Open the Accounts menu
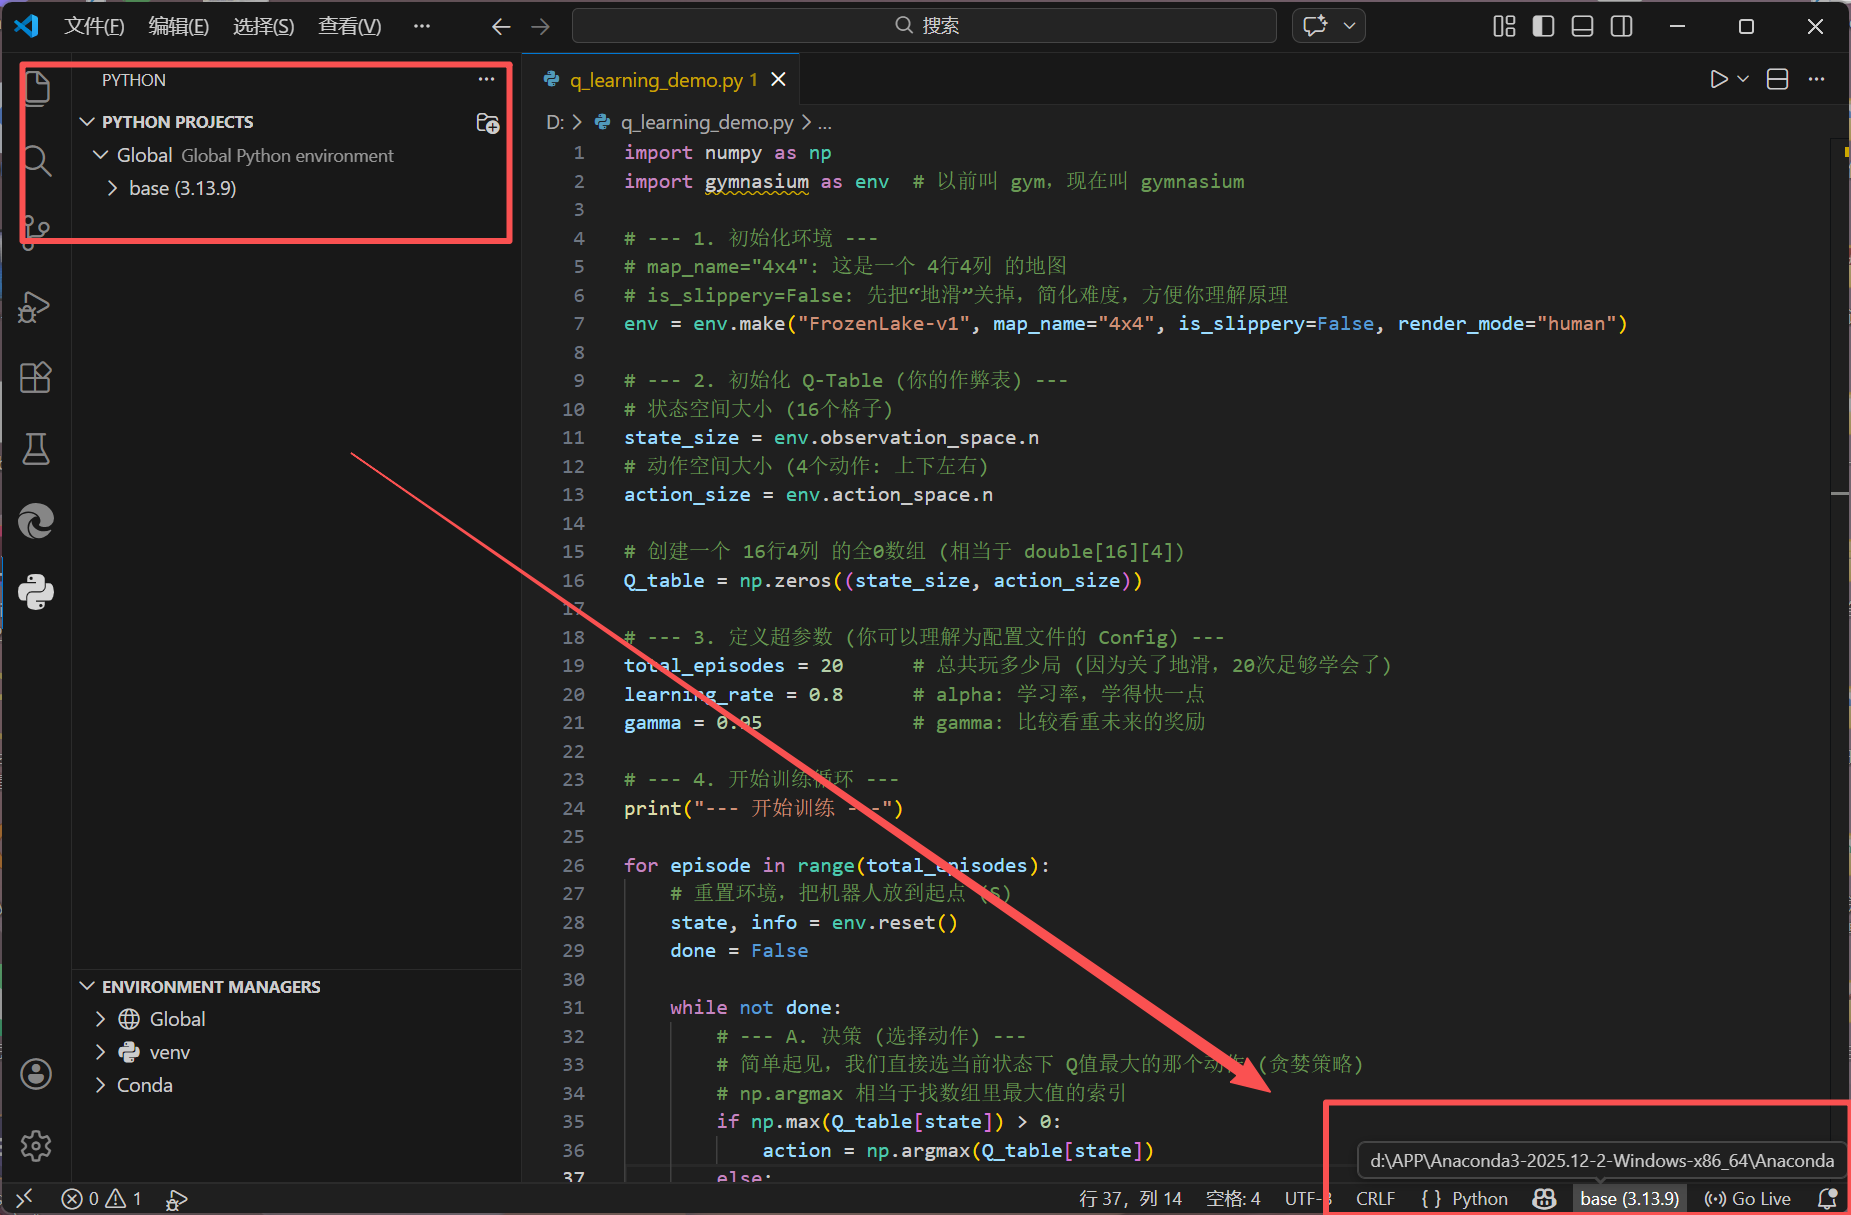 click(x=36, y=1075)
